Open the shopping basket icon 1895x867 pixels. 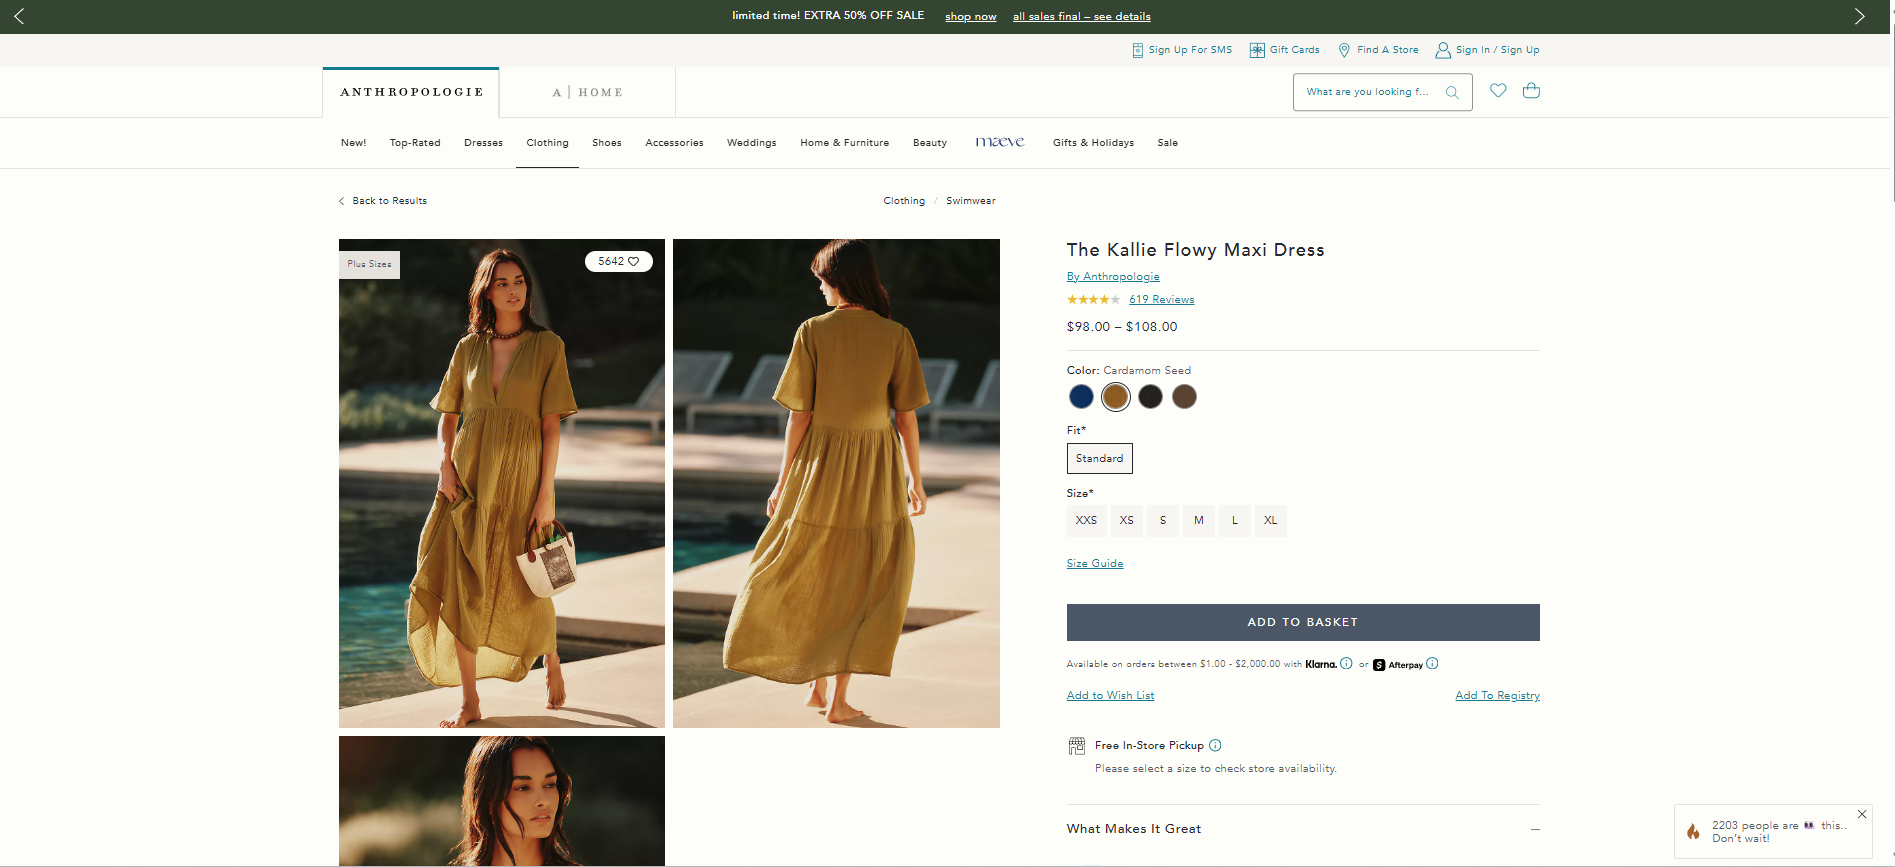[1531, 91]
